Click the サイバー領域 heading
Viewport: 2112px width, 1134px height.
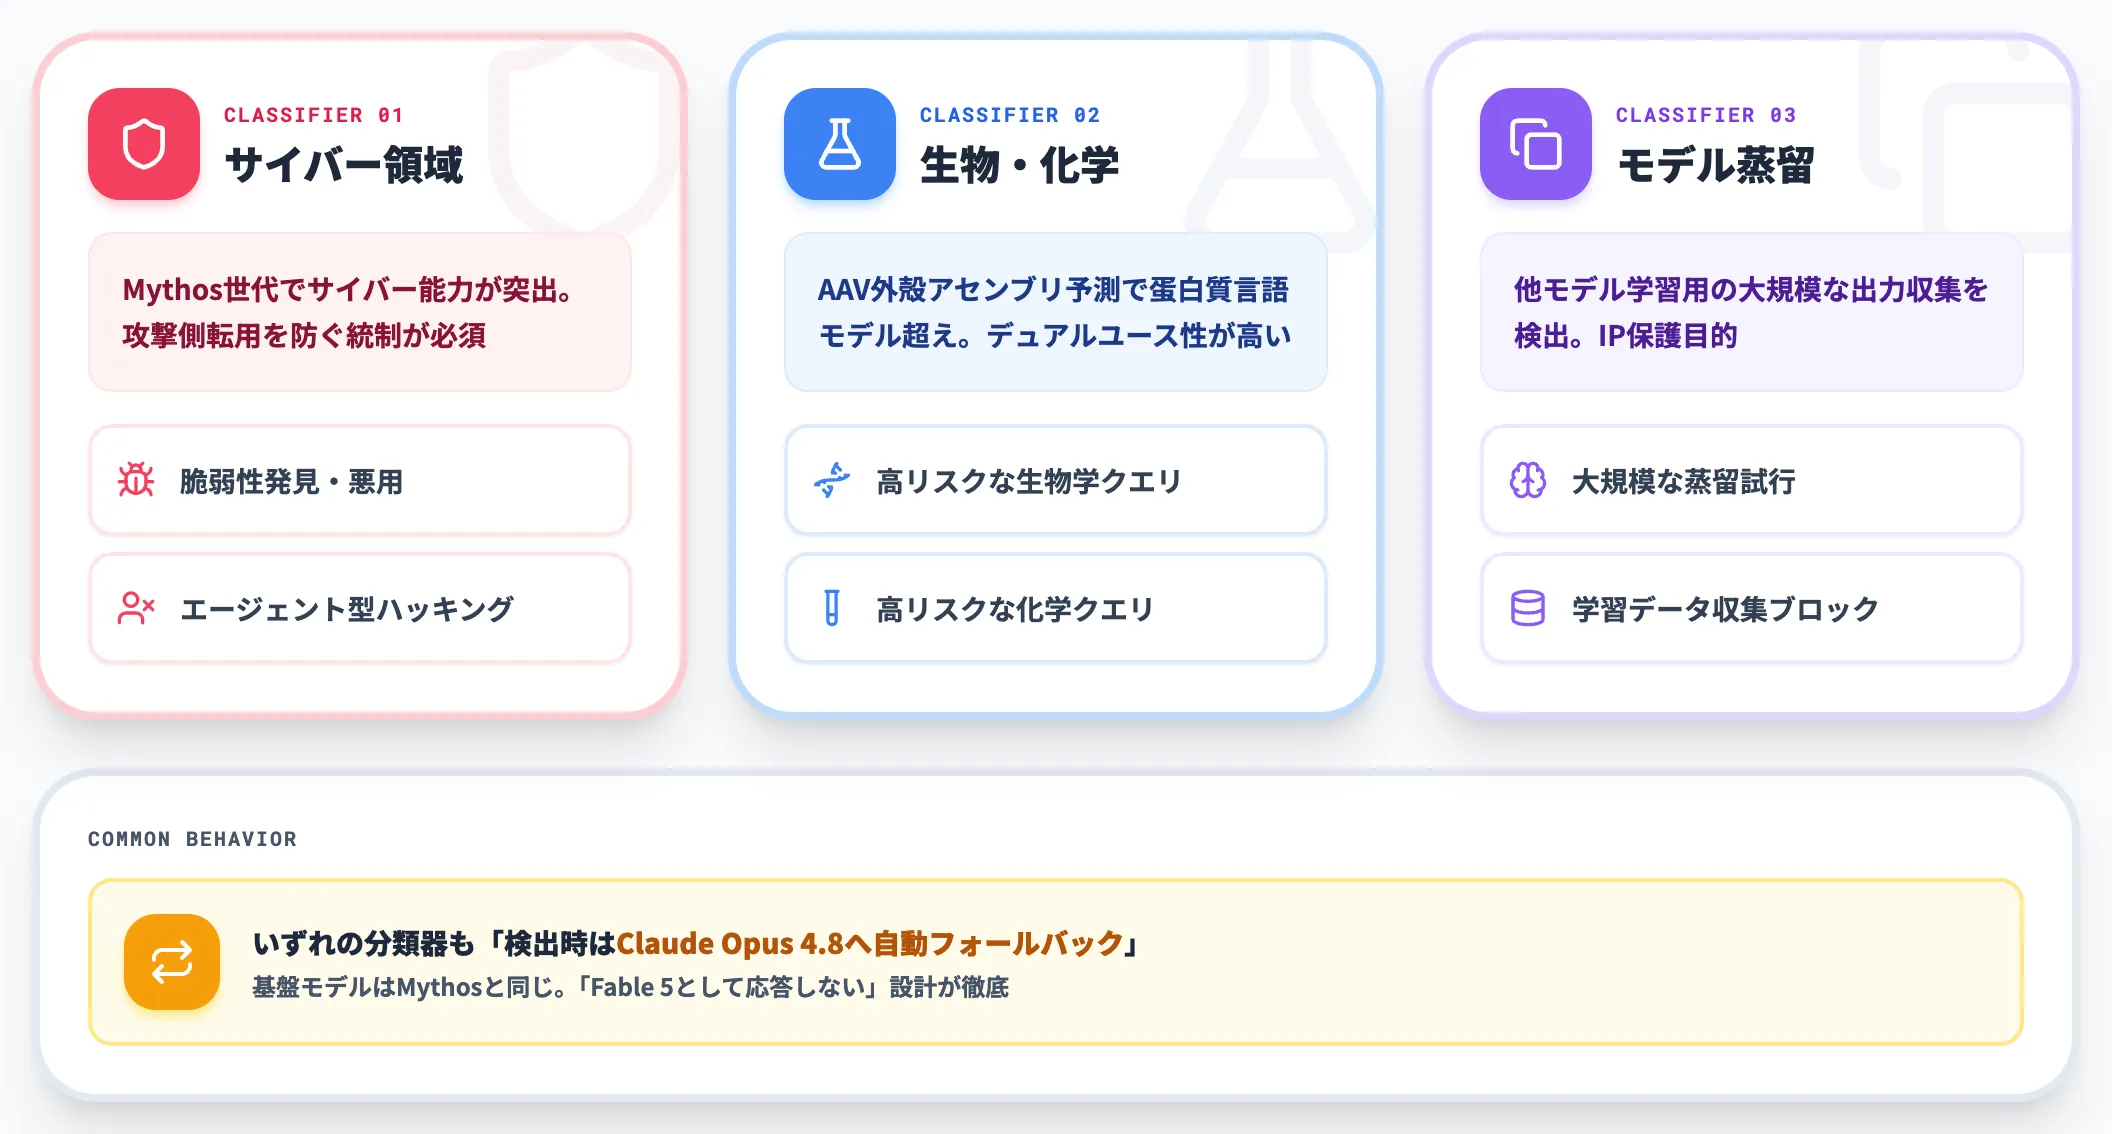click(x=344, y=165)
